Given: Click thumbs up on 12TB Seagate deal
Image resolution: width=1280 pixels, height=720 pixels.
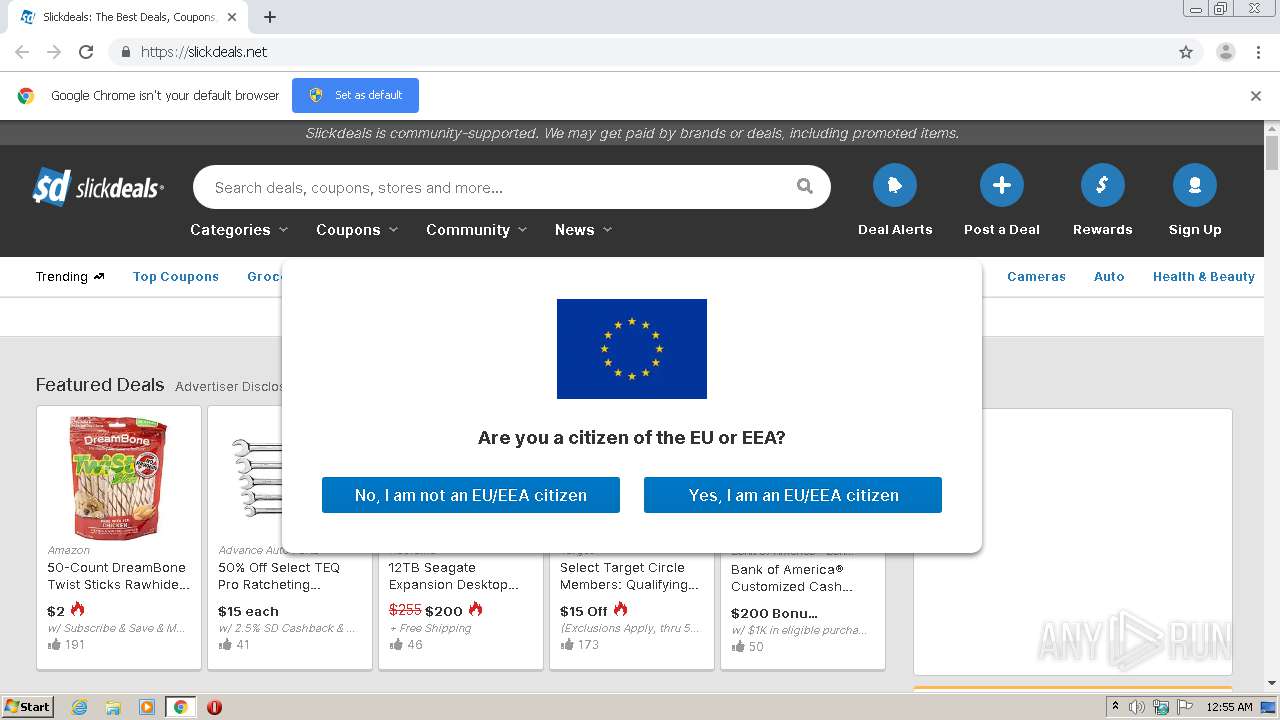Looking at the screenshot, I should click(x=396, y=645).
